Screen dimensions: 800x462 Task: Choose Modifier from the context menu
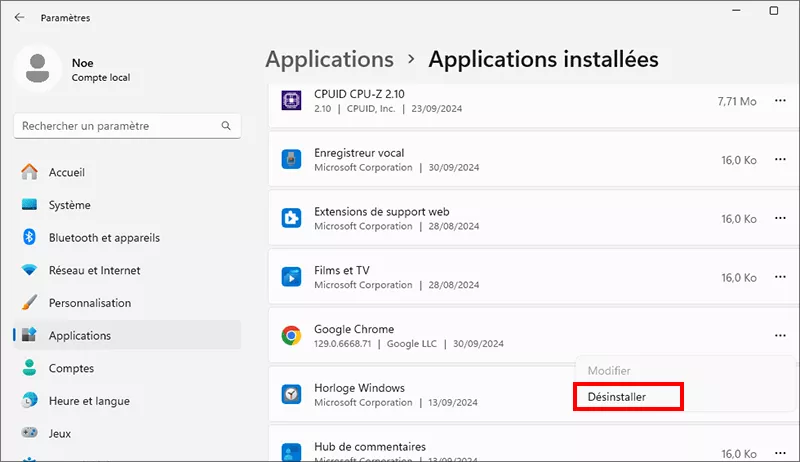tap(609, 371)
